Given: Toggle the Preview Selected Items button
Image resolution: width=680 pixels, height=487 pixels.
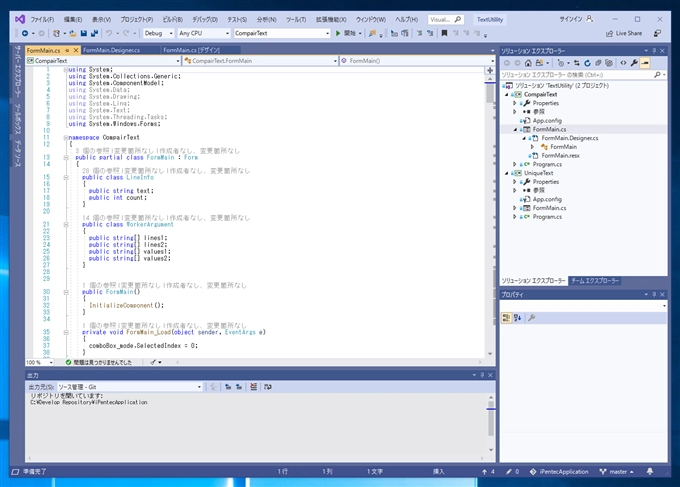Looking at the screenshot, I should point(645,63).
